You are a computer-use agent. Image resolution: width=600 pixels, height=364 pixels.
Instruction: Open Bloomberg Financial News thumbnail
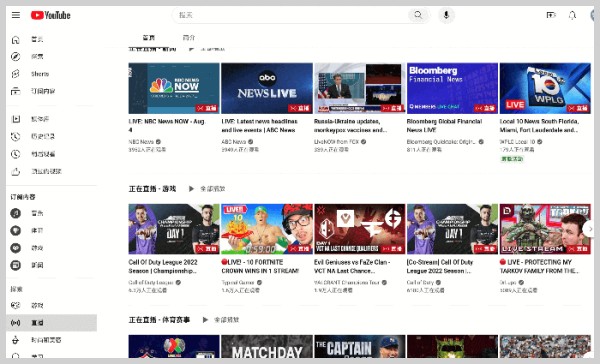click(452, 88)
